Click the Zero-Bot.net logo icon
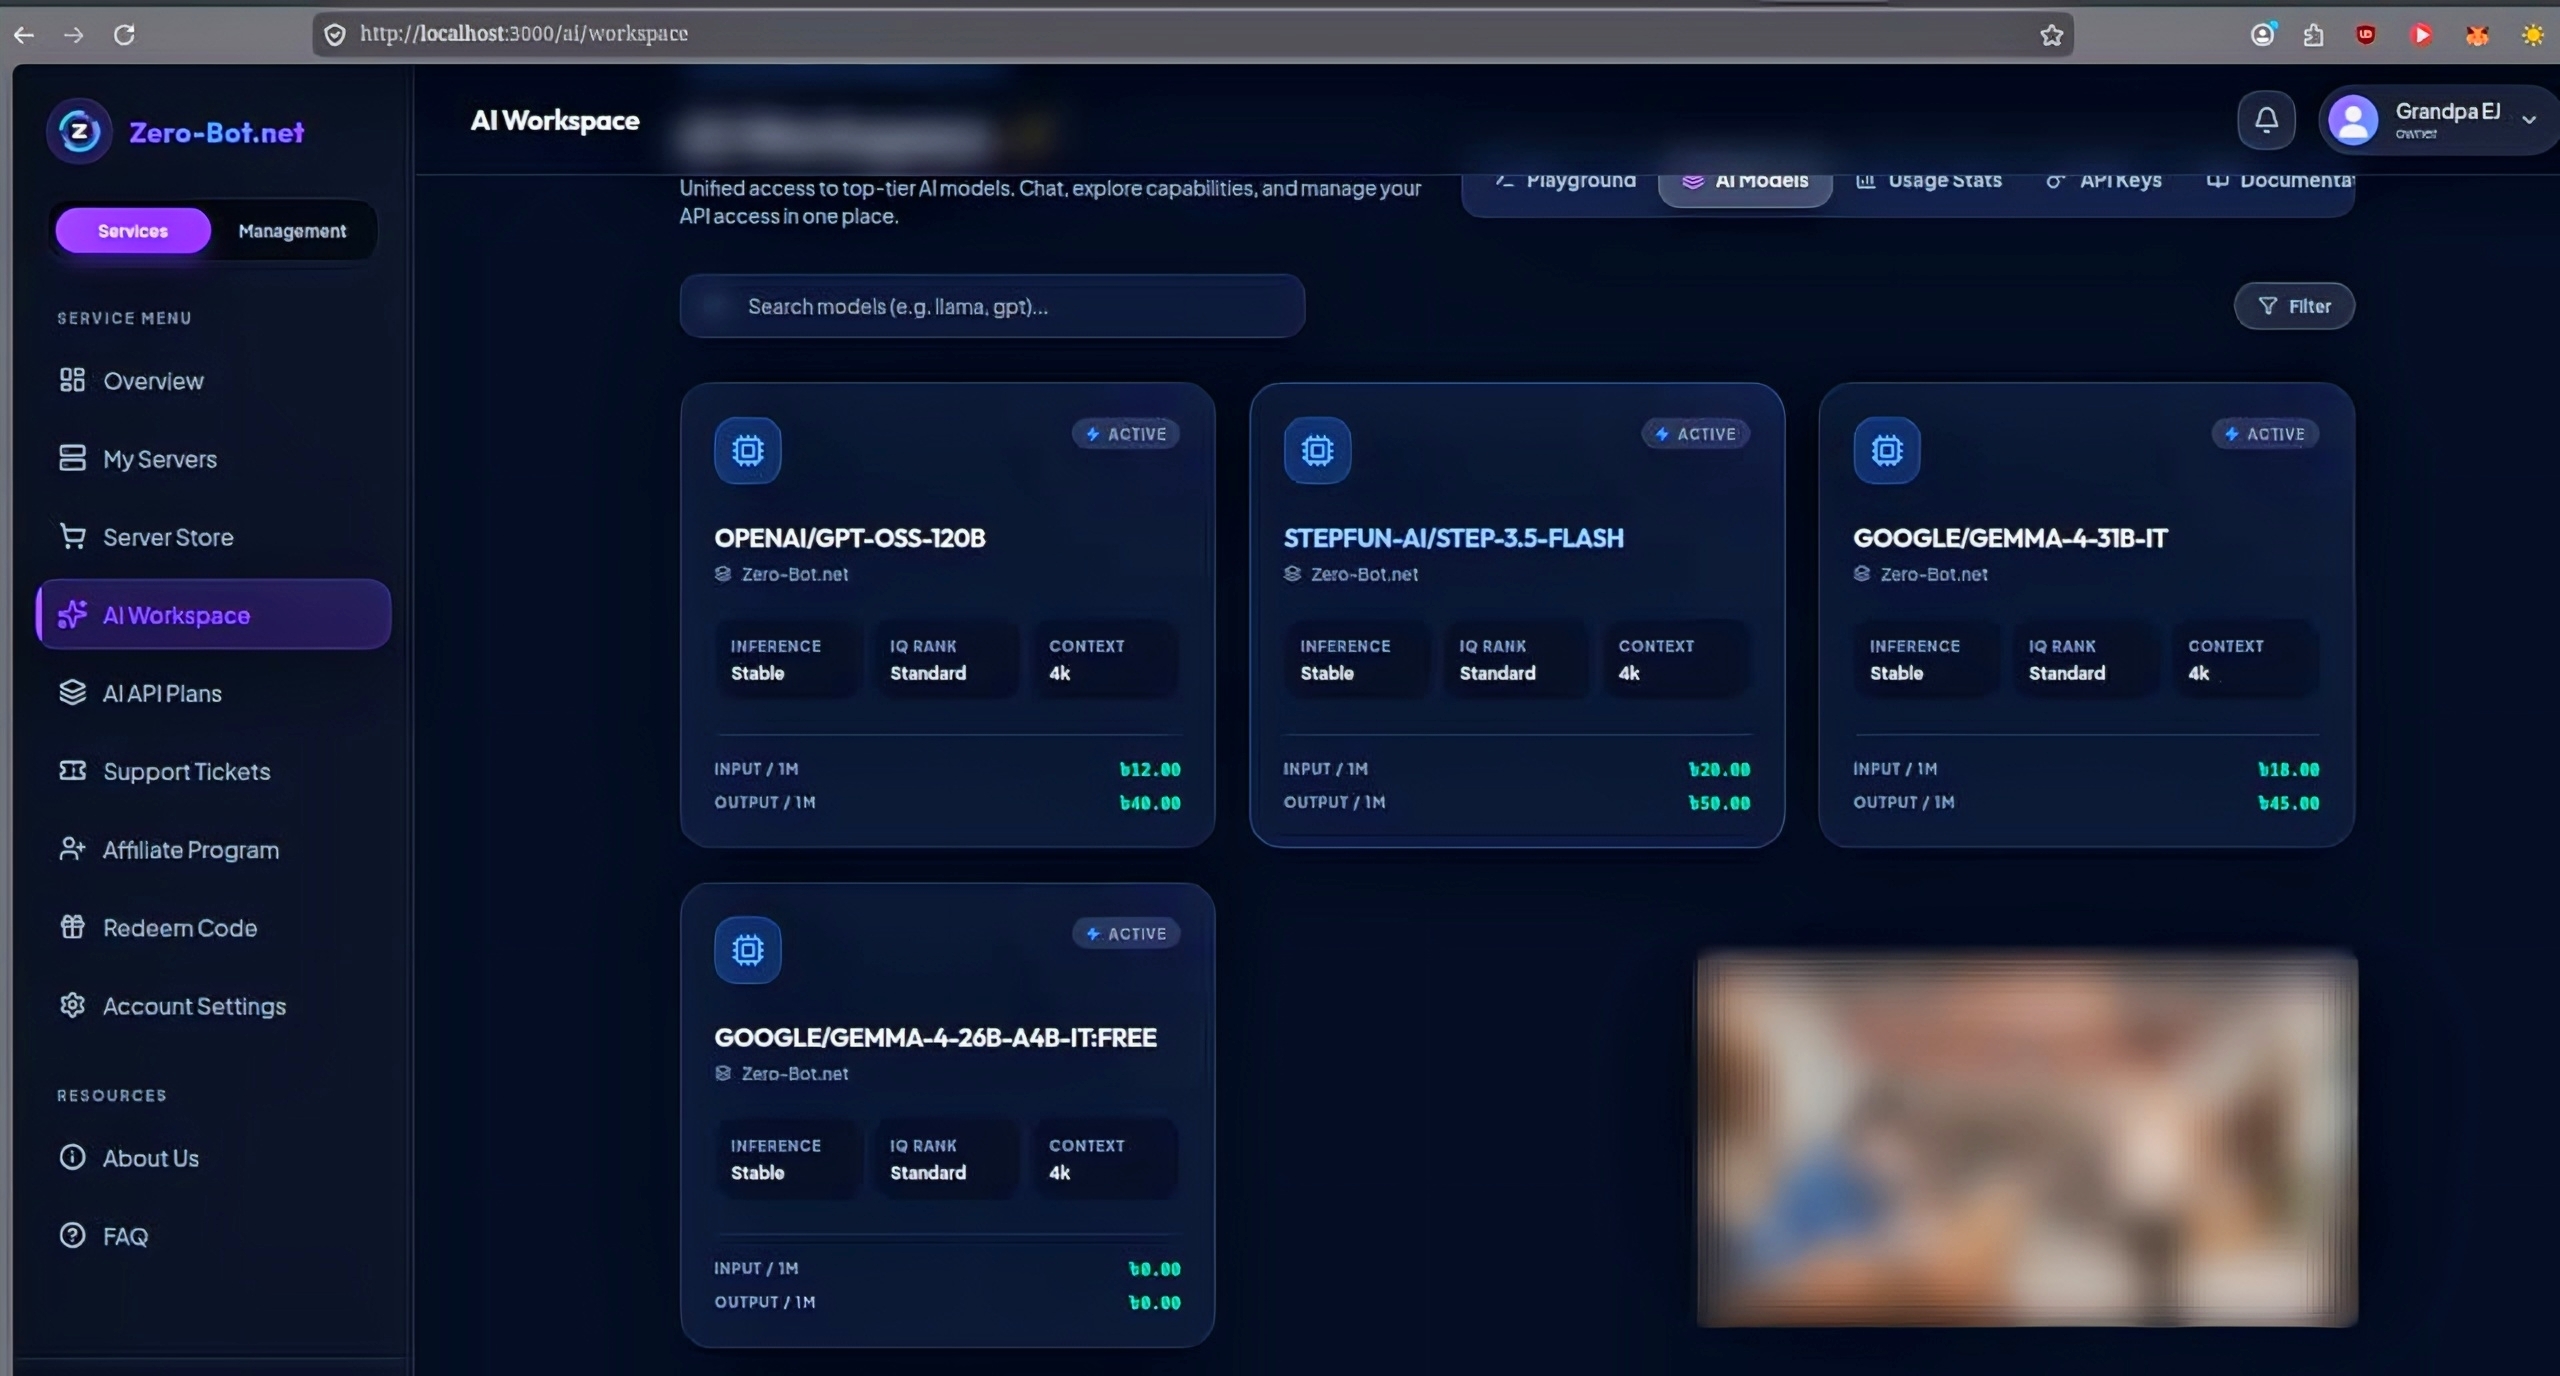The width and height of the screenshot is (2560, 1376). pyautogui.click(x=79, y=131)
